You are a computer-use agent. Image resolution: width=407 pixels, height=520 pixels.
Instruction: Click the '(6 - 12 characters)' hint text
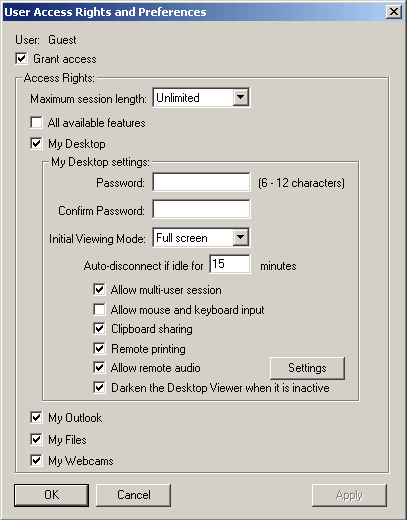click(301, 183)
